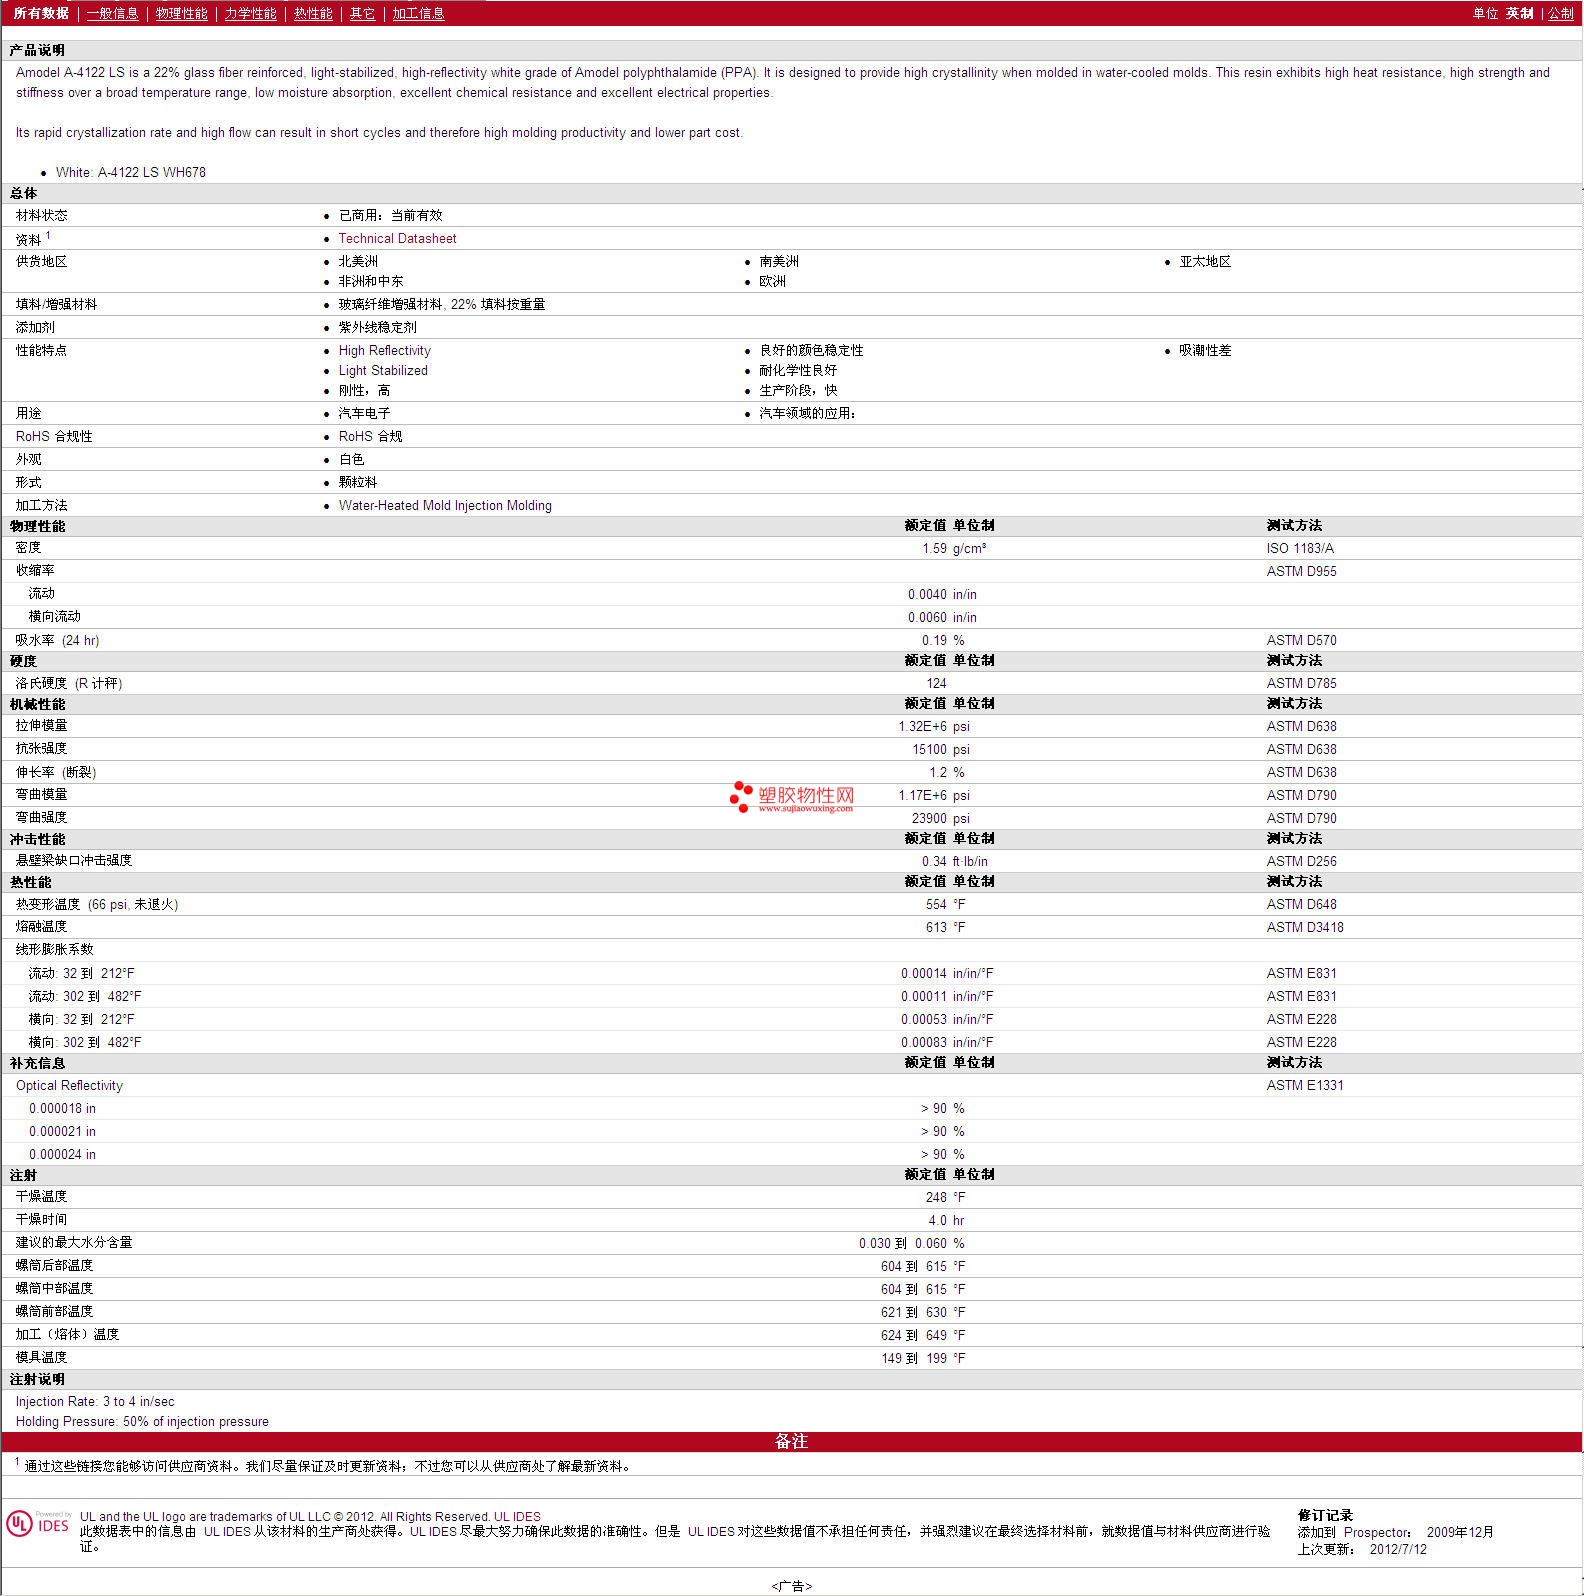Select the 'High Reflectivity' feature
The width and height of the screenshot is (1584, 1596).
pyautogui.click(x=384, y=350)
